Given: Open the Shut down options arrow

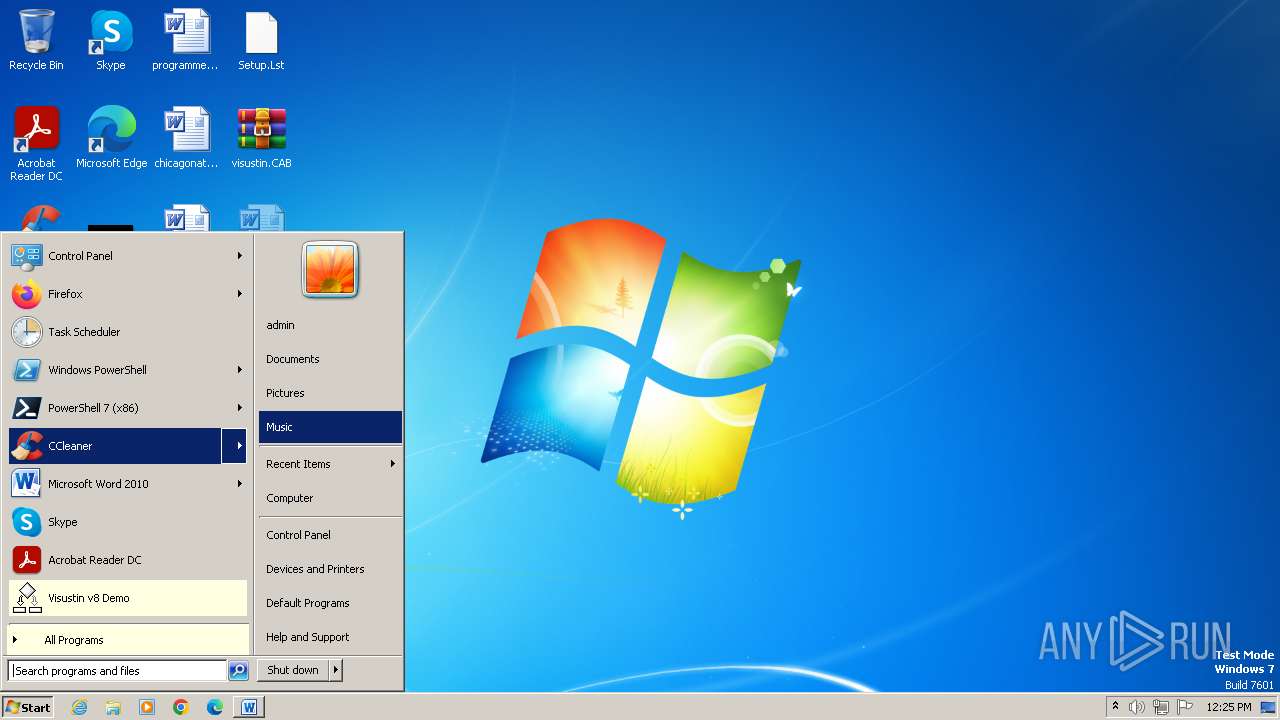Looking at the screenshot, I should (336, 670).
